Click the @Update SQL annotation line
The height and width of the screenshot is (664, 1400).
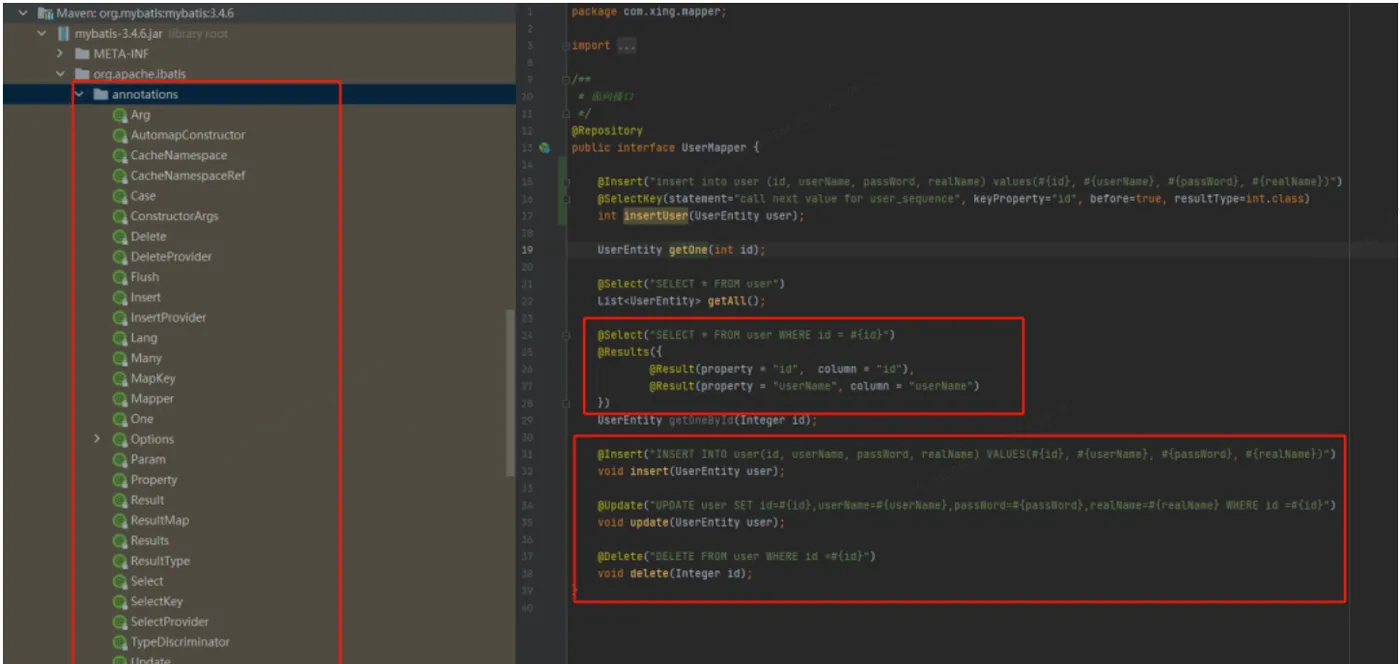[x=966, y=505]
